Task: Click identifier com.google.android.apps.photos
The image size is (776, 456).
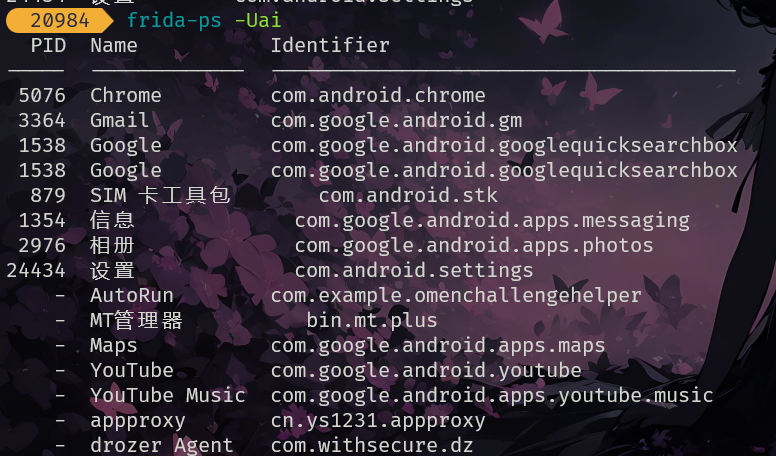Action: pyautogui.click(x=474, y=247)
